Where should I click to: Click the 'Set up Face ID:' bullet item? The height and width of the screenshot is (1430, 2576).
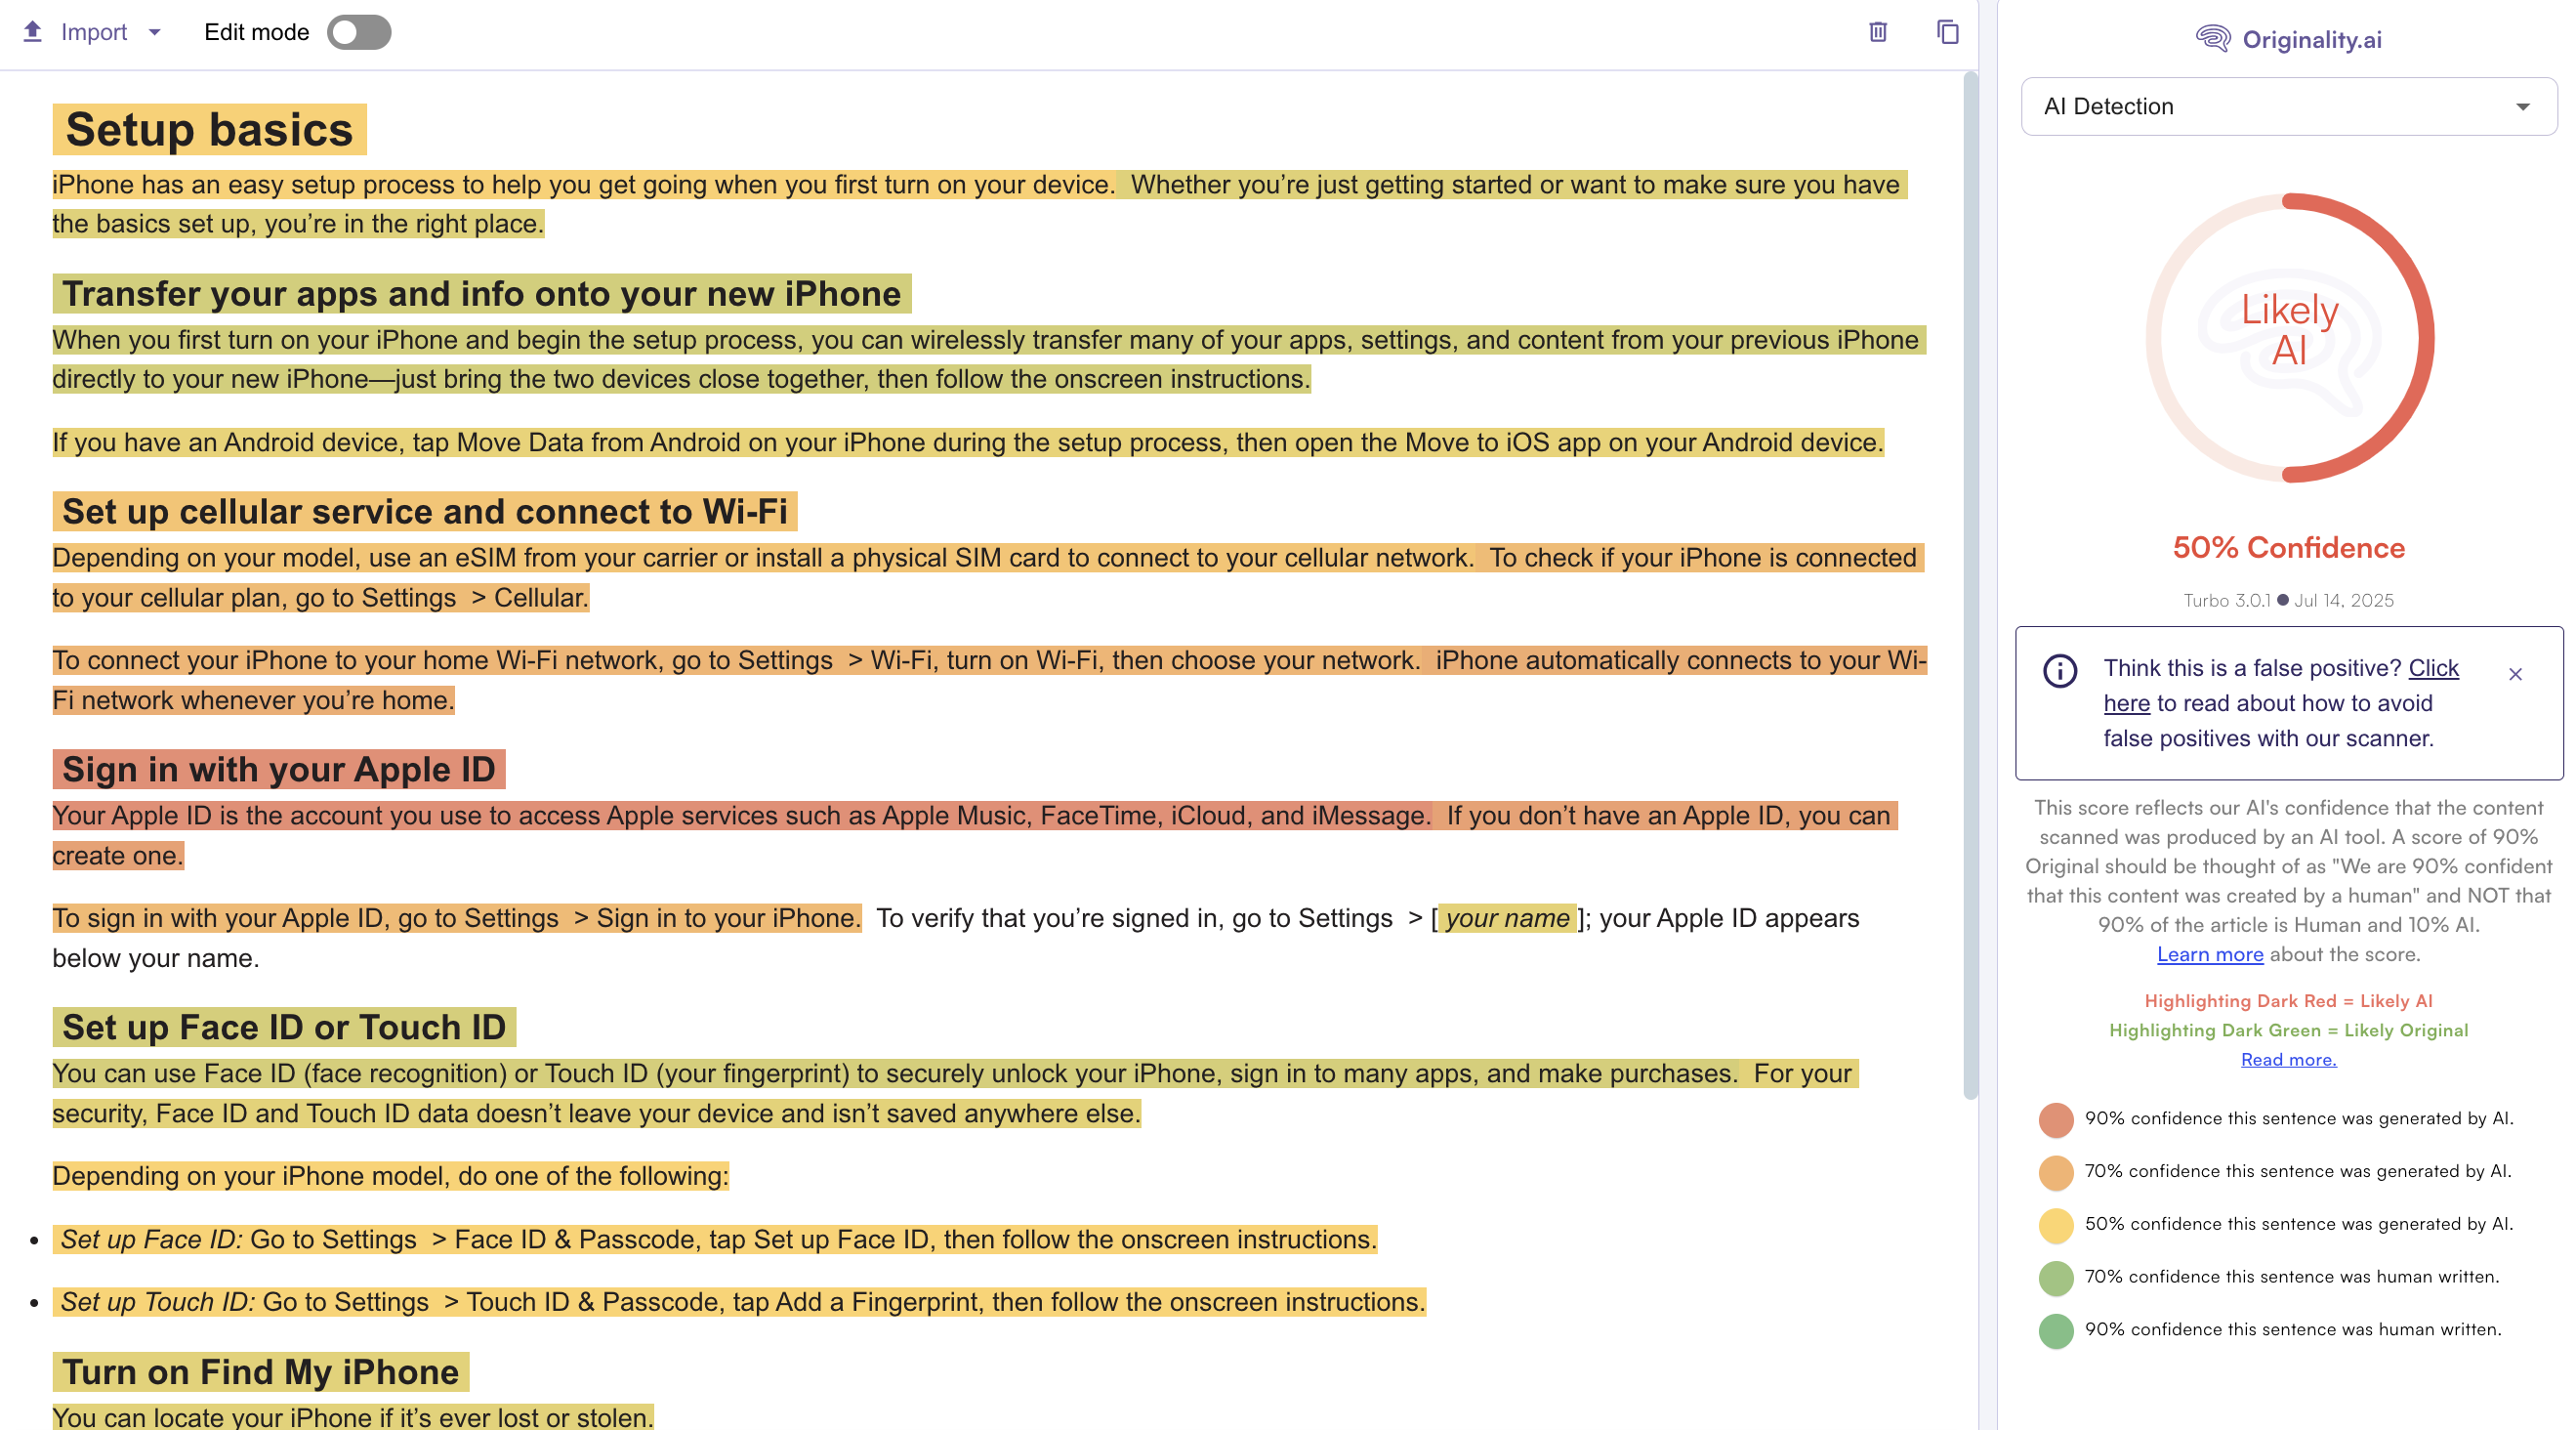click(x=715, y=1239)
